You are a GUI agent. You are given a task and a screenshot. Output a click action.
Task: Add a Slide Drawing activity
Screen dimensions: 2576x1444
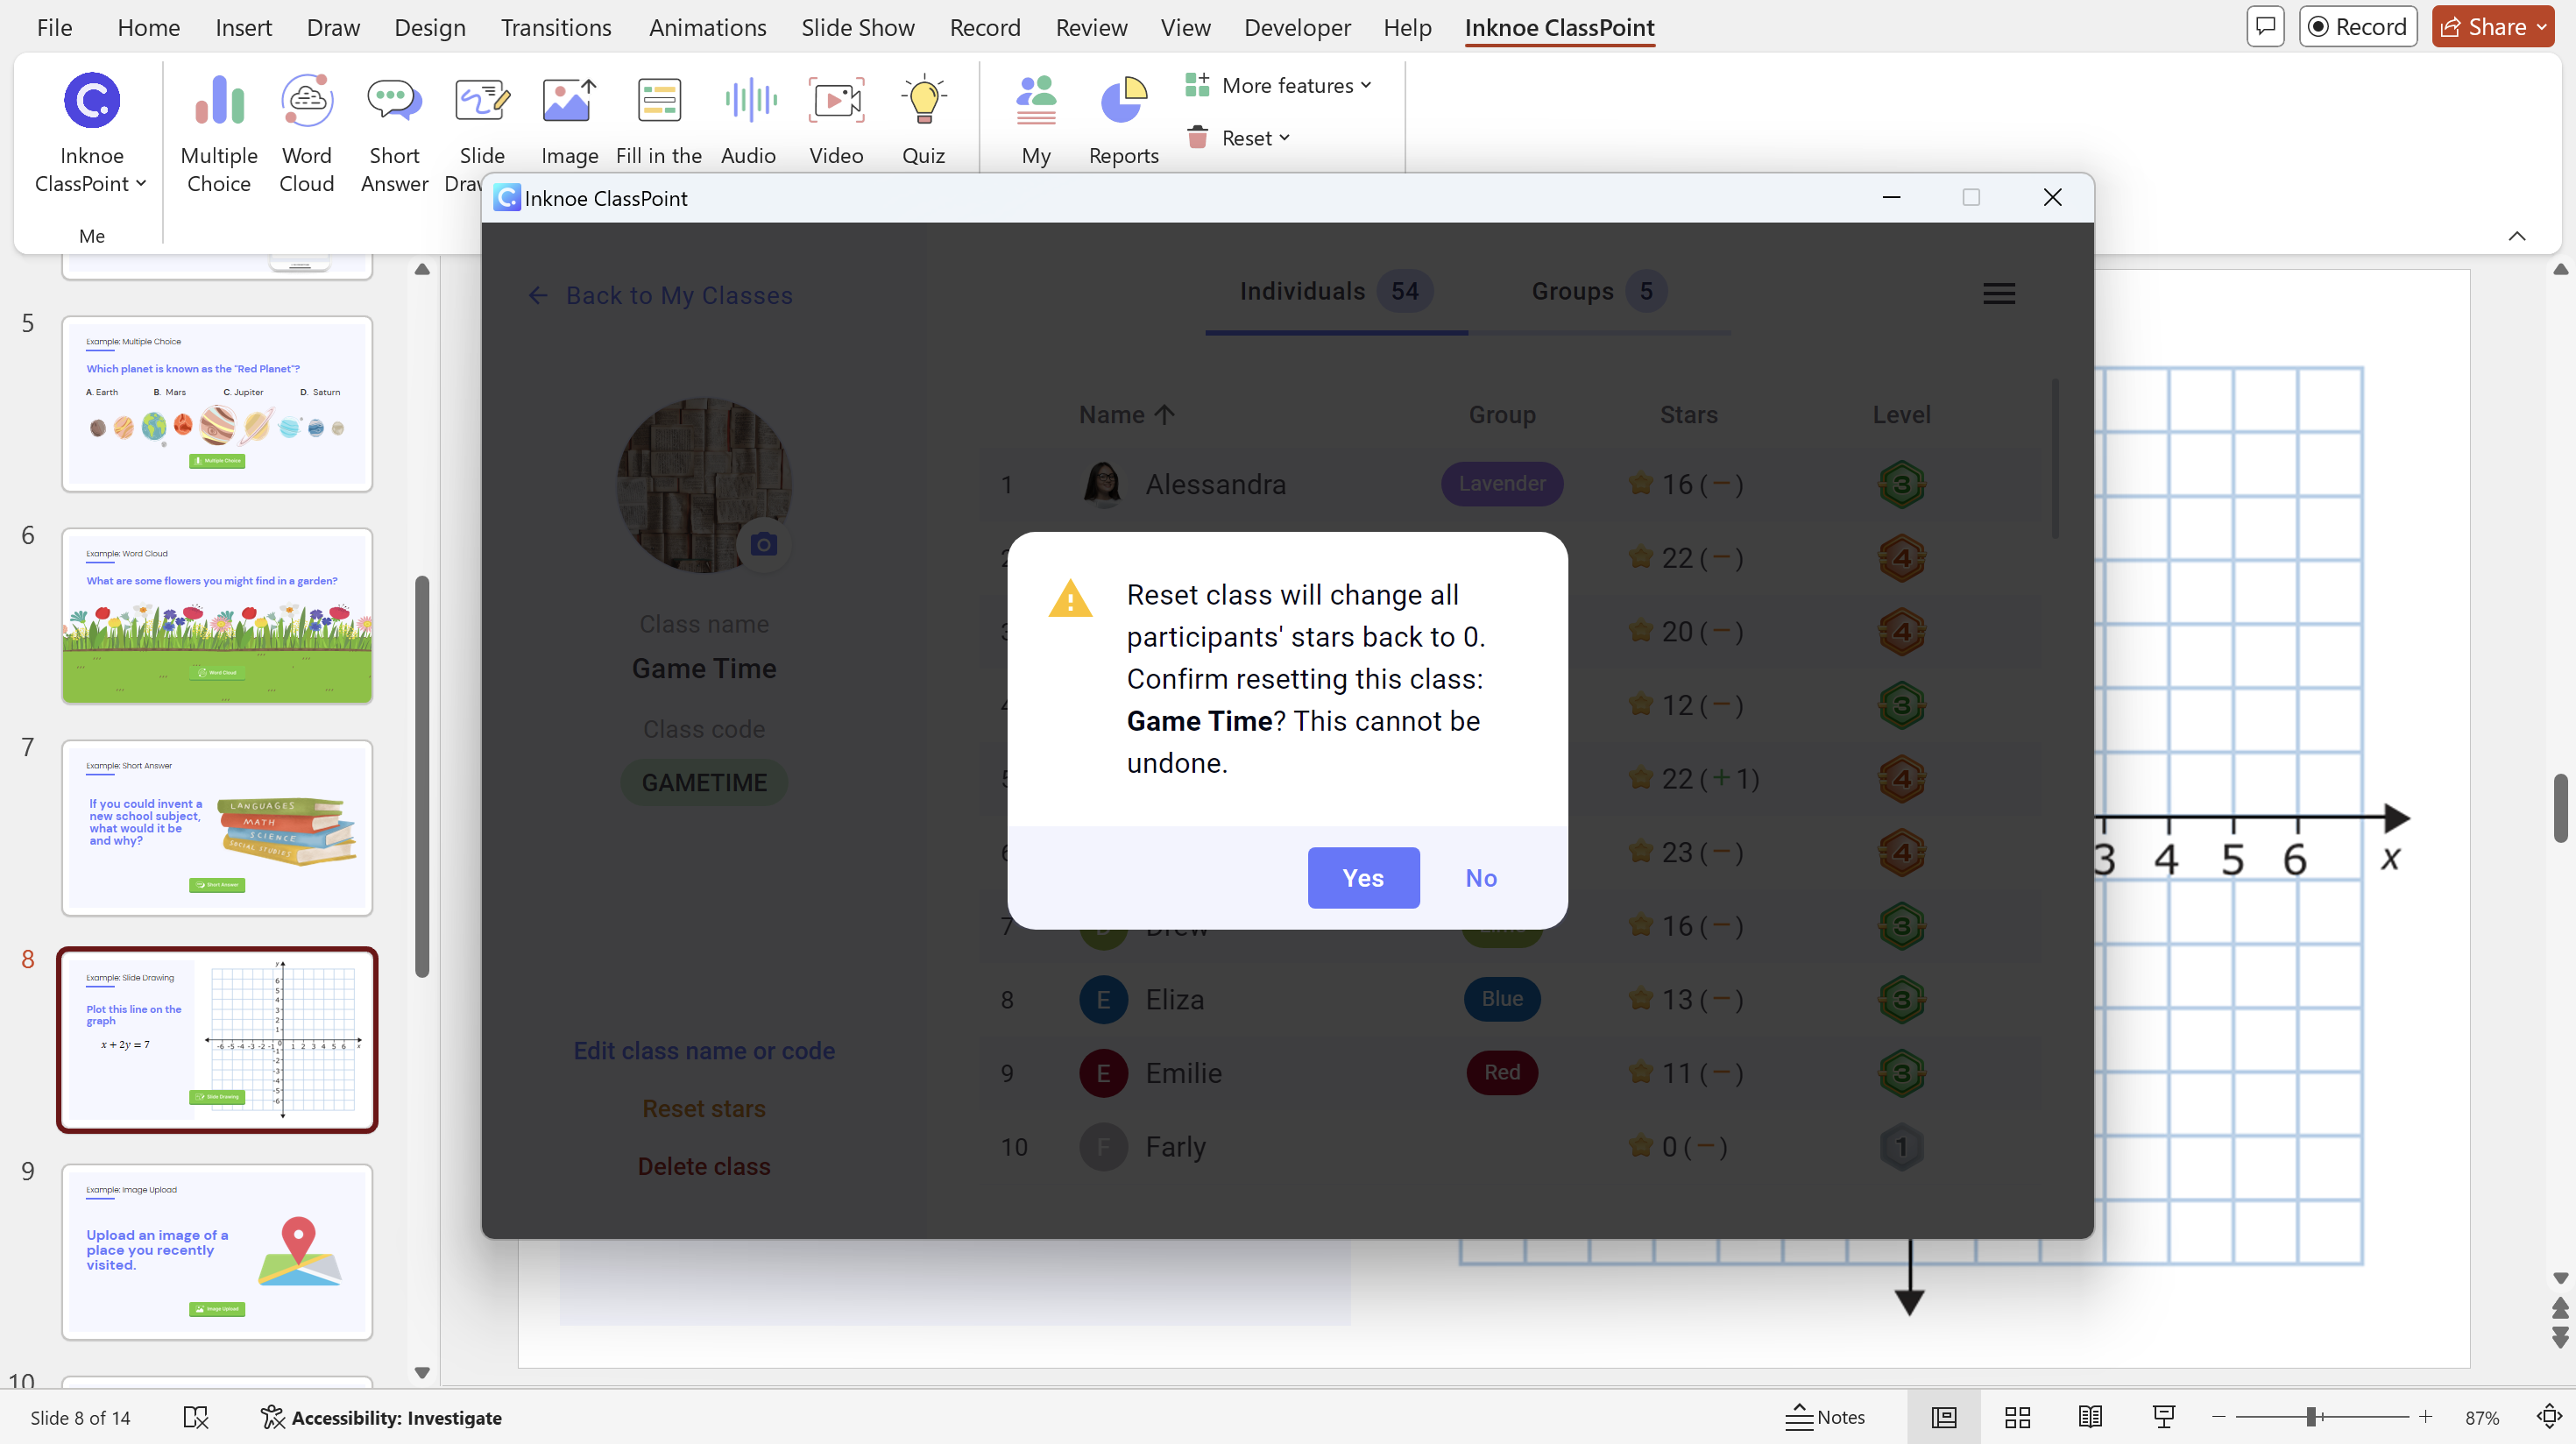click(x=481, y=132)
